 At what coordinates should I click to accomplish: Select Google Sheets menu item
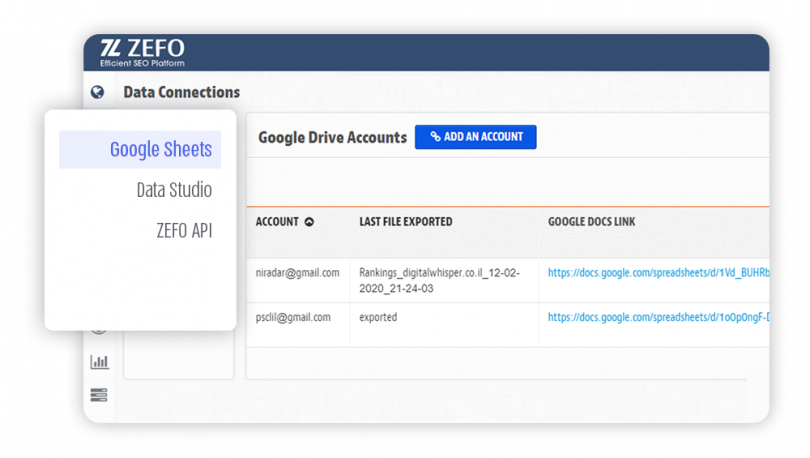click(140, 149)
